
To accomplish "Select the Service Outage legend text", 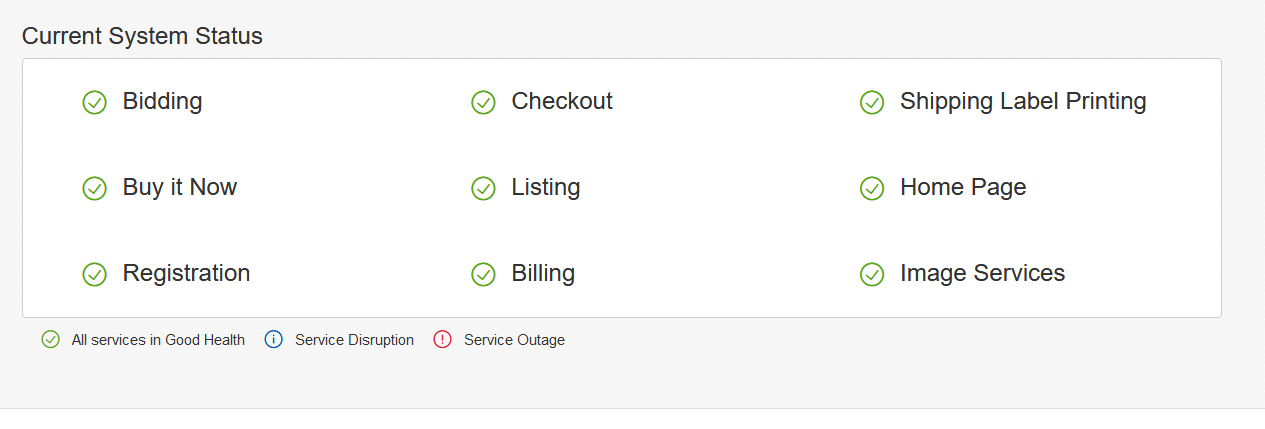I will (514, 340).
